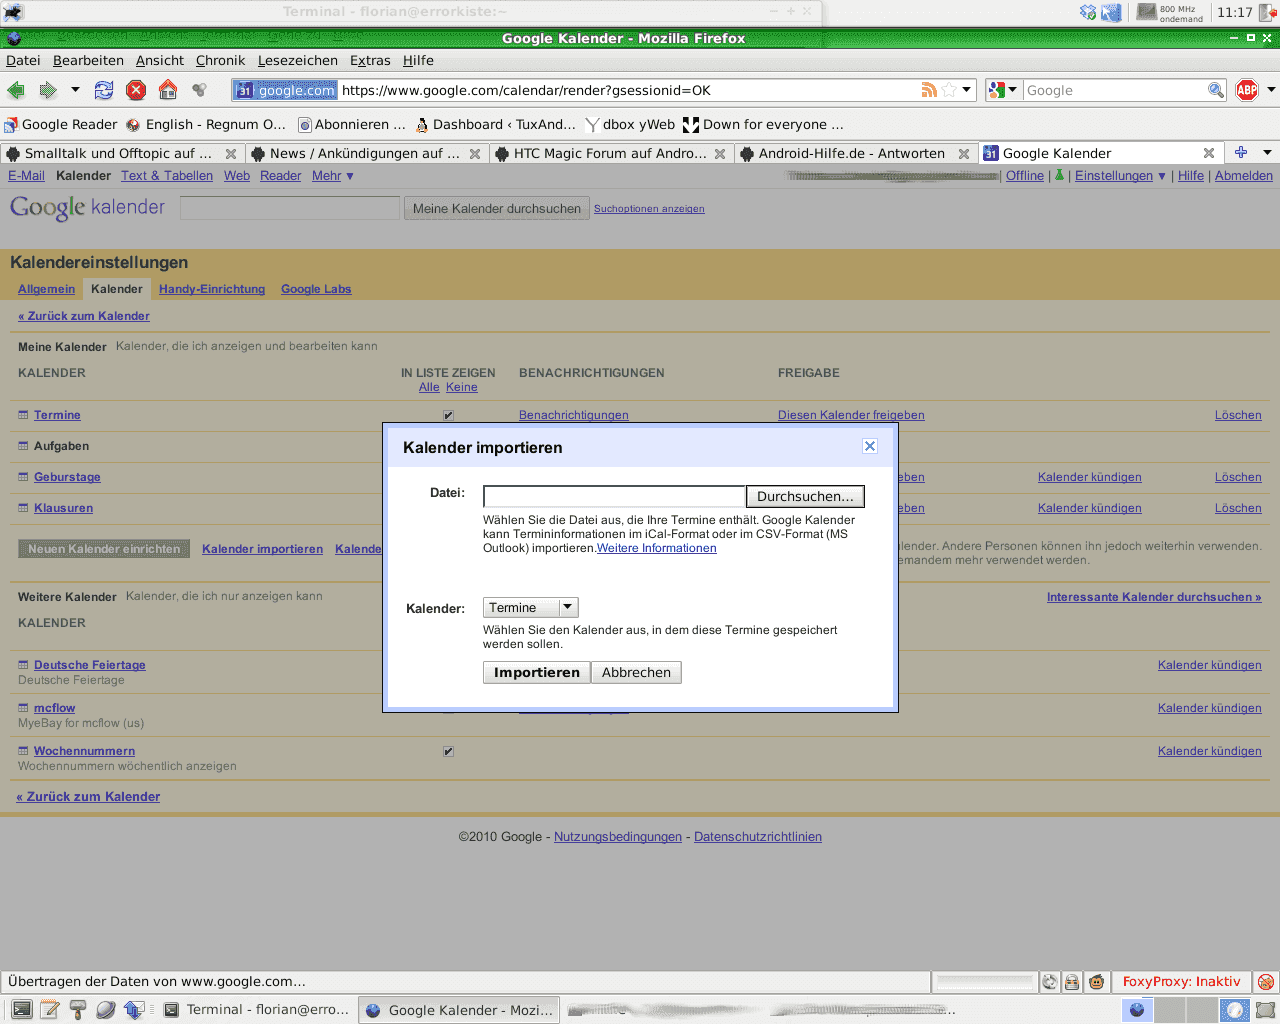Close the Smalltalk und Offtopic tab
This screenshot has height=1024, width=1280.
point(231,154)
